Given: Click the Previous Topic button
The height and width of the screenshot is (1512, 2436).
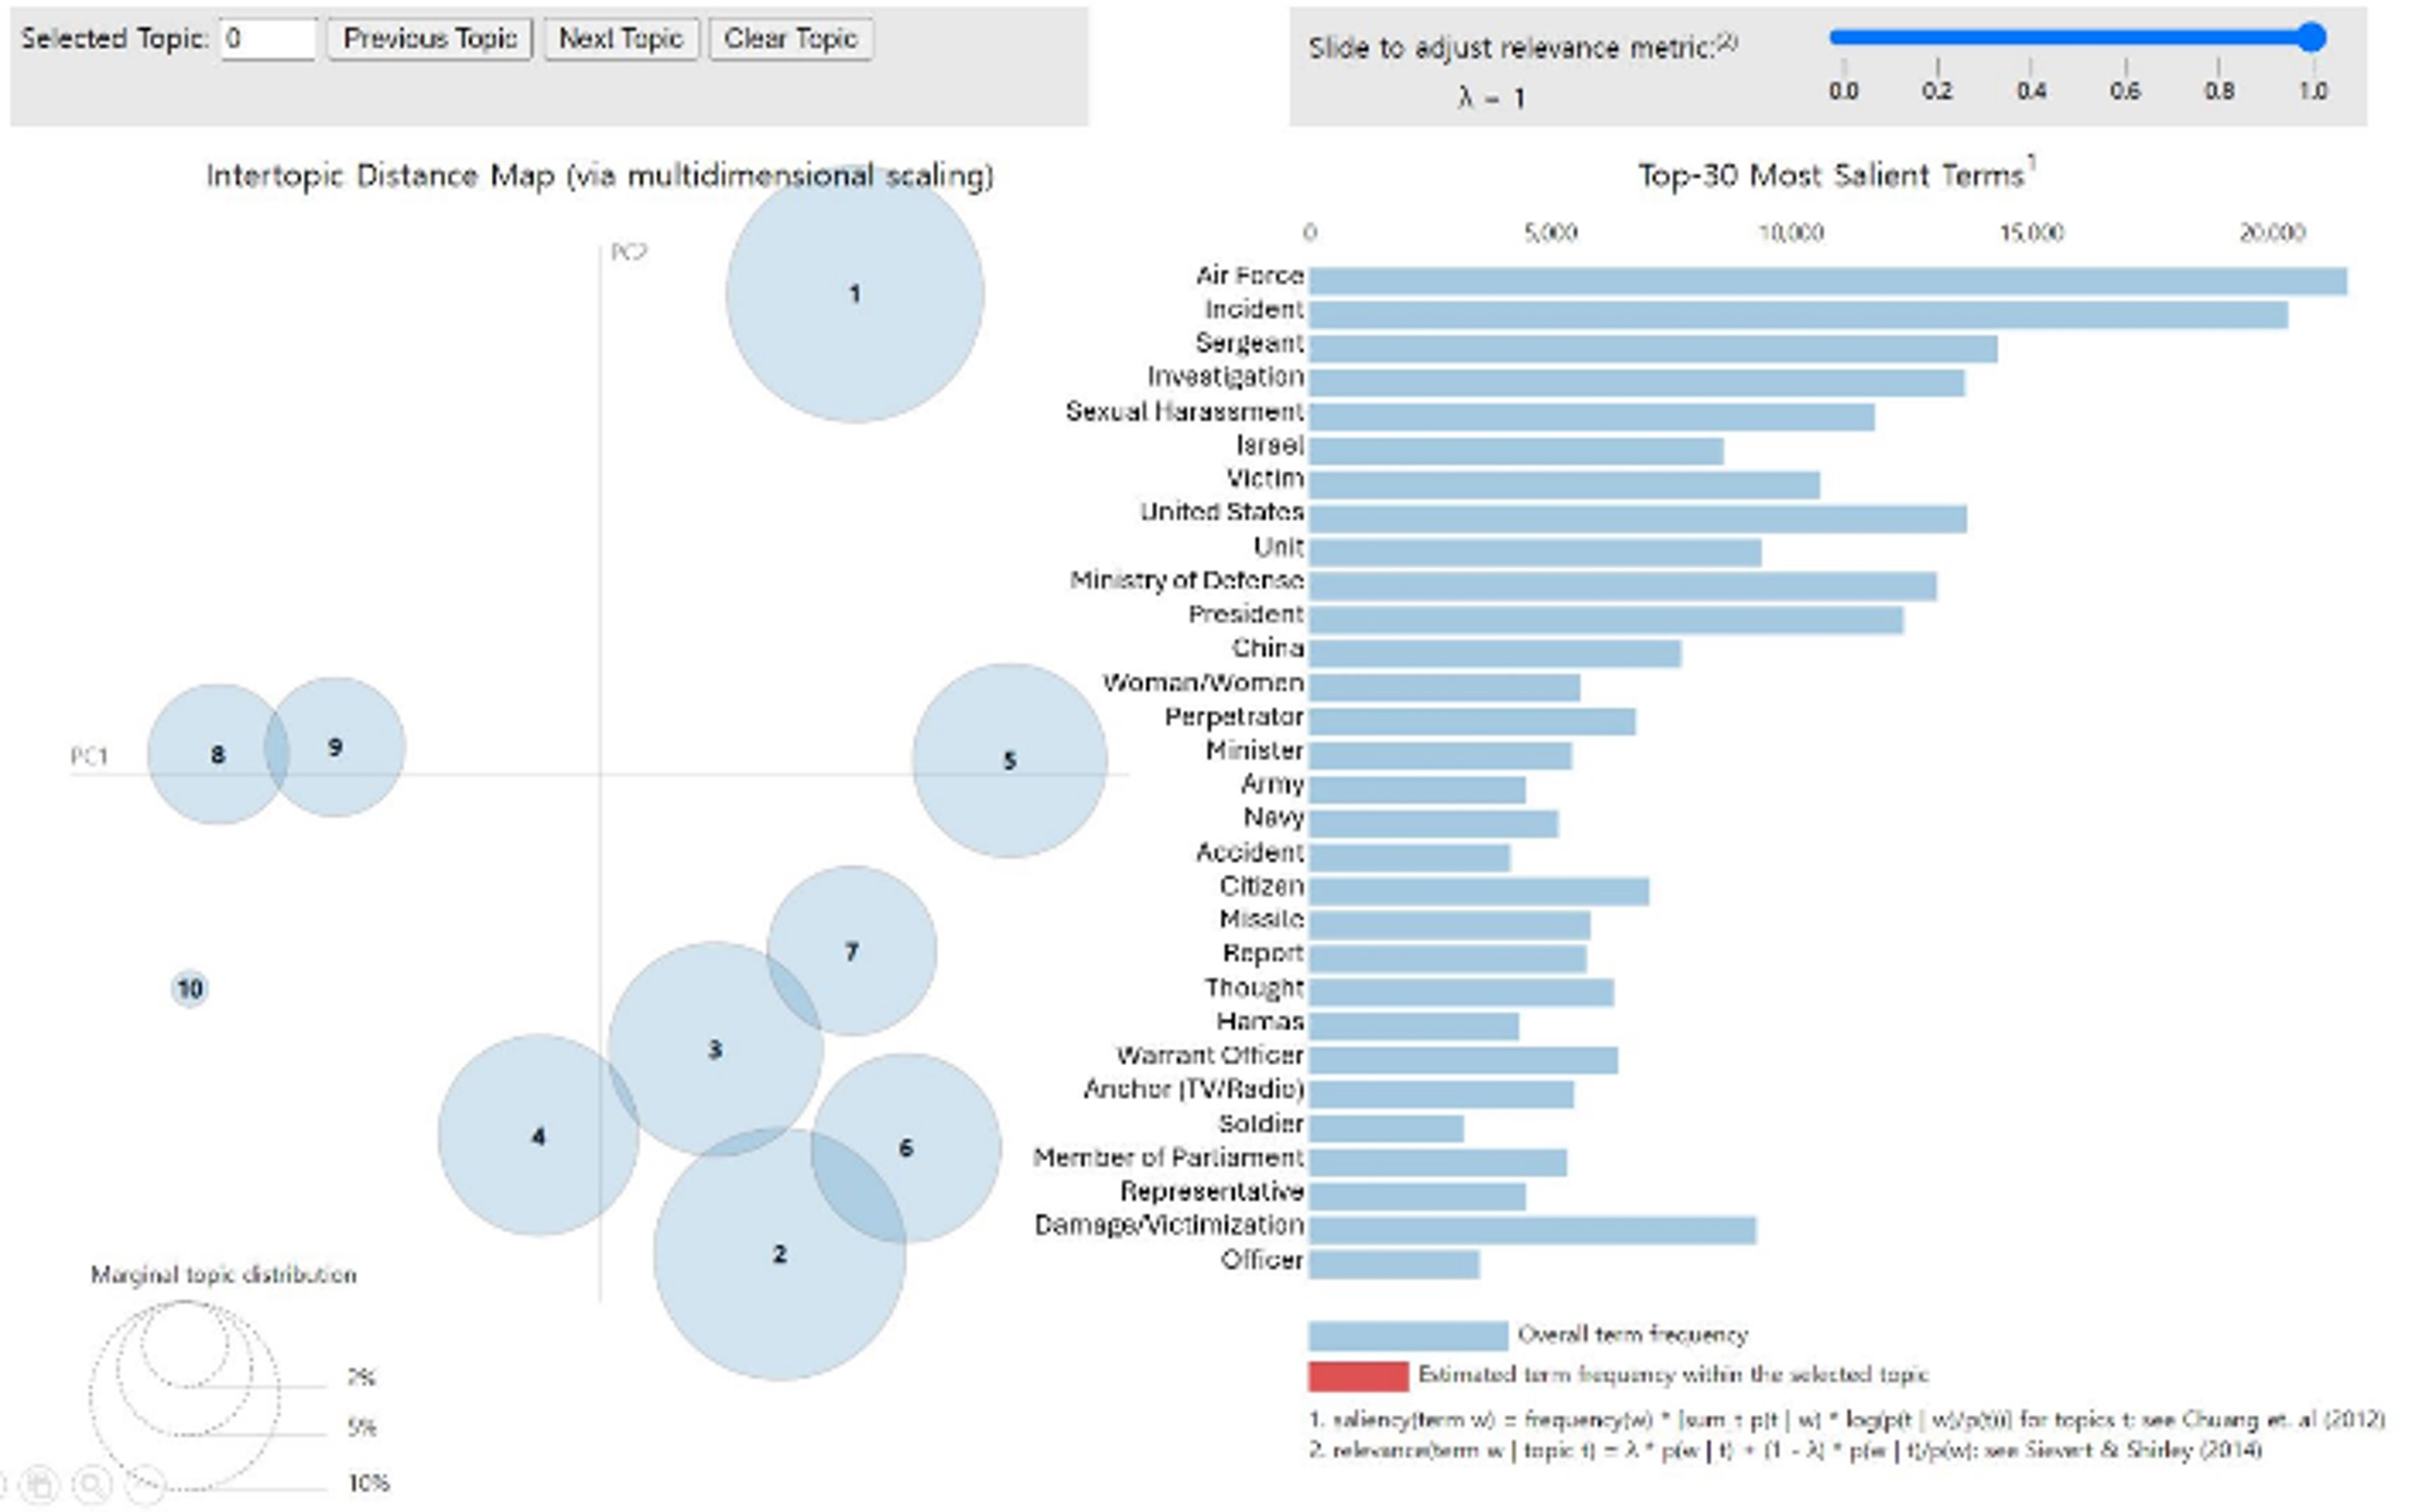Looking at the screenshot, I should click(430, 39).
